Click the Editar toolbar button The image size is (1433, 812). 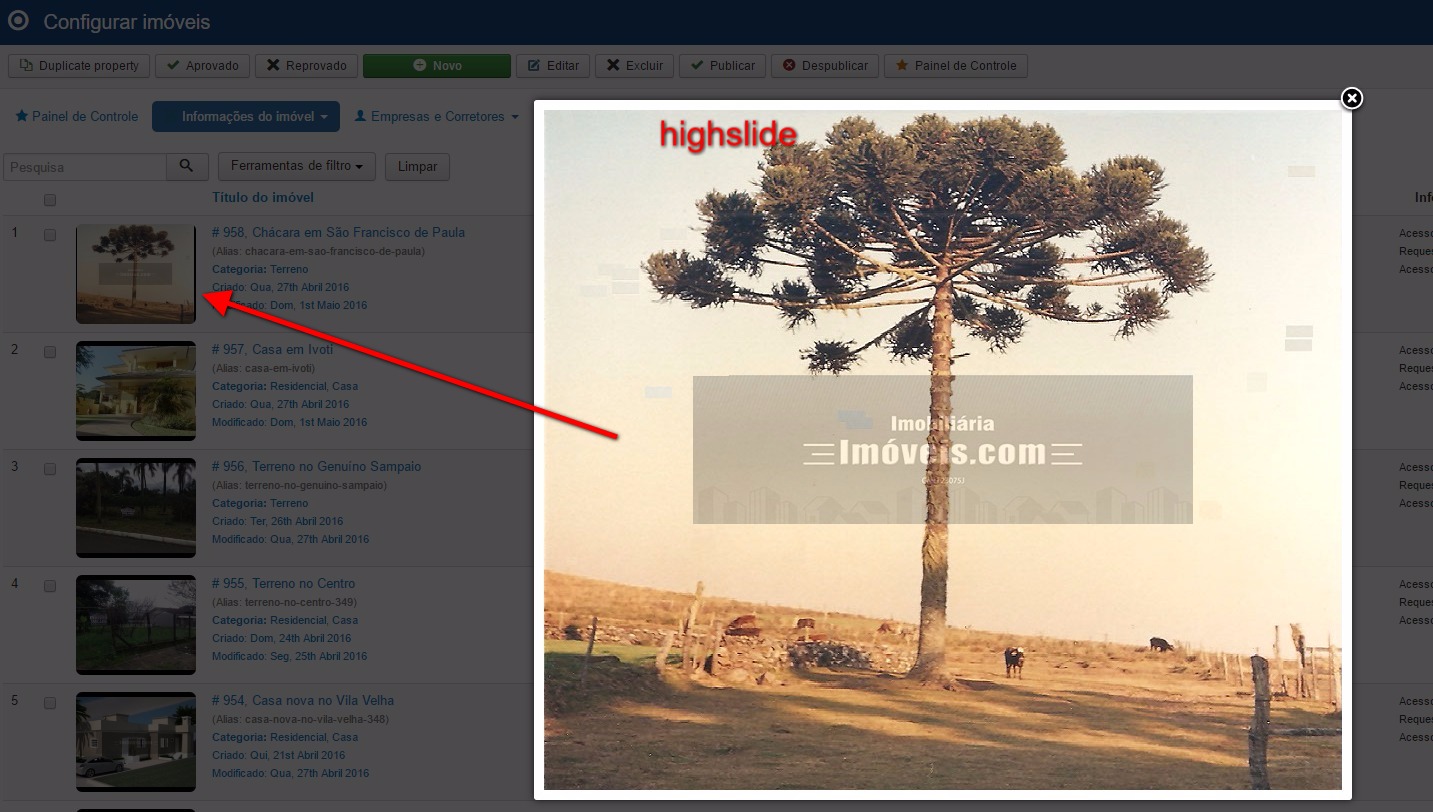pos(553,66)
